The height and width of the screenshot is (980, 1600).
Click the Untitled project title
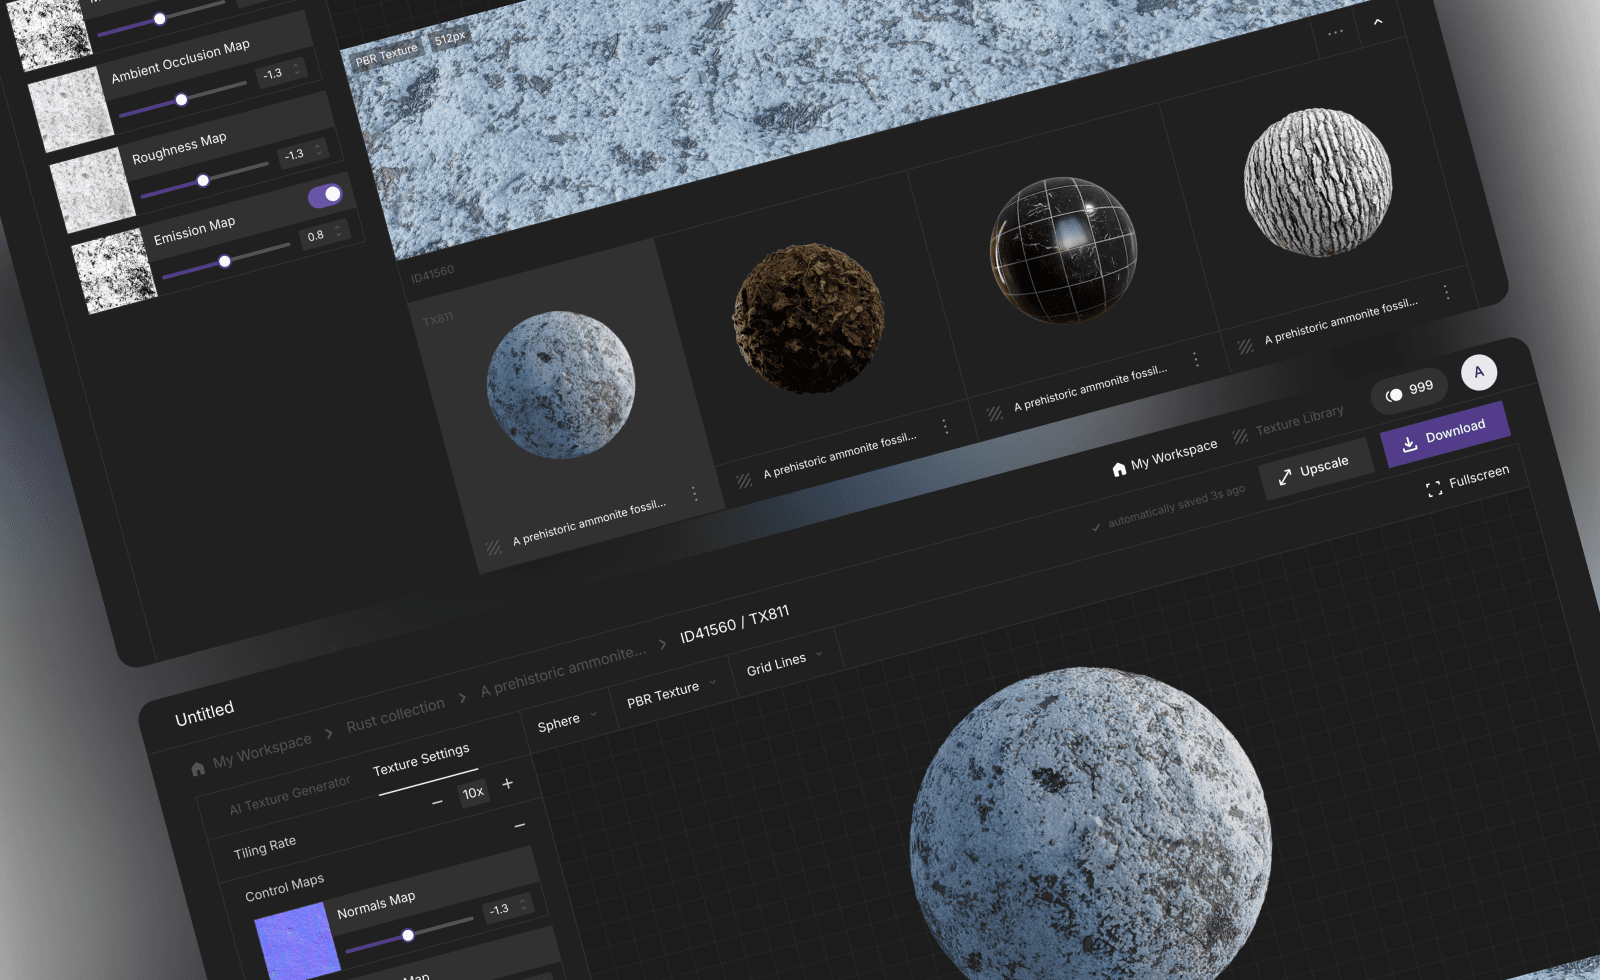click(x=204, y=713)
